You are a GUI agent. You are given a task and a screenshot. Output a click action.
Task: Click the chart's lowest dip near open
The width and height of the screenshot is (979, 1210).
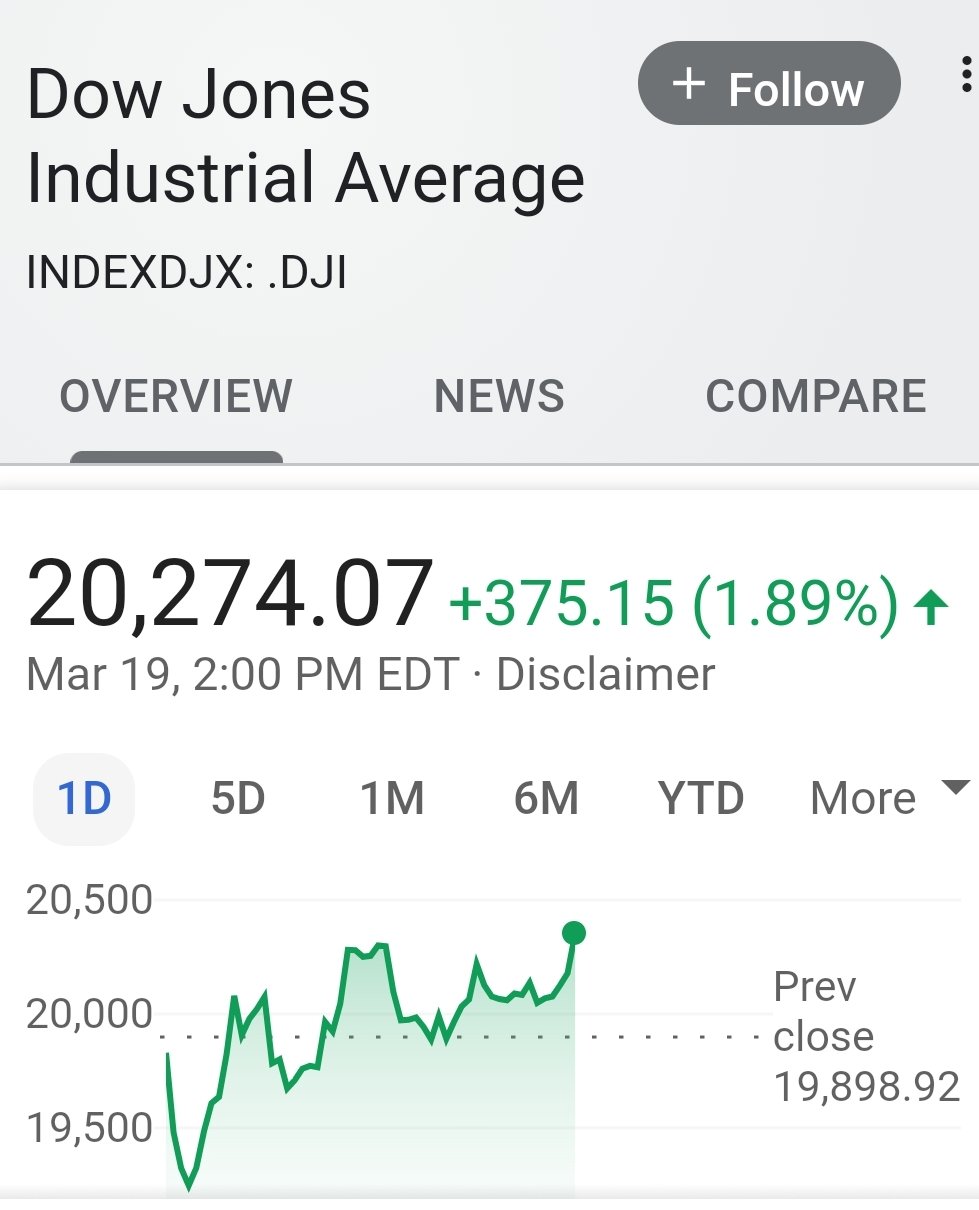pos(189,1187)
